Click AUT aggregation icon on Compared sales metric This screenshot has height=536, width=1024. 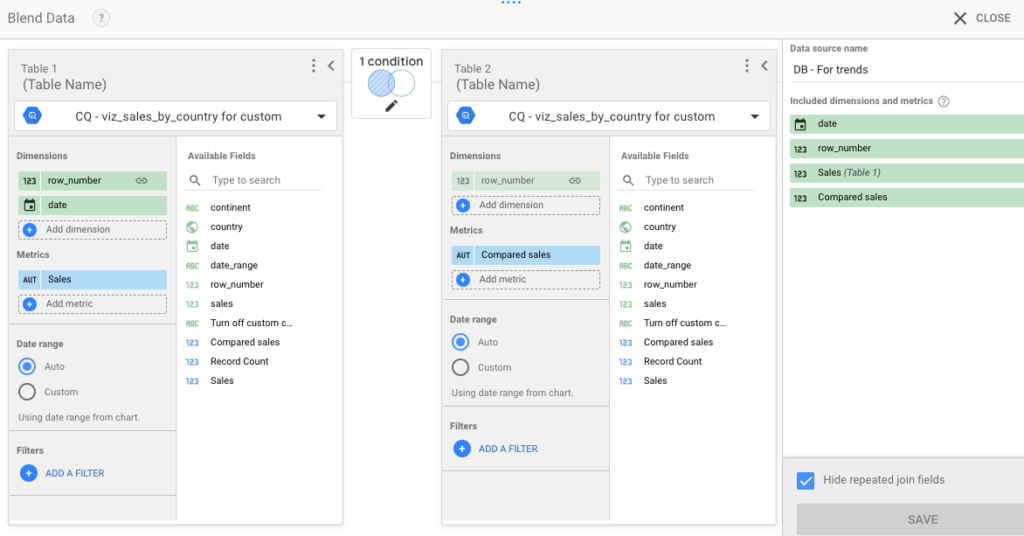click(x=463, y=255)
